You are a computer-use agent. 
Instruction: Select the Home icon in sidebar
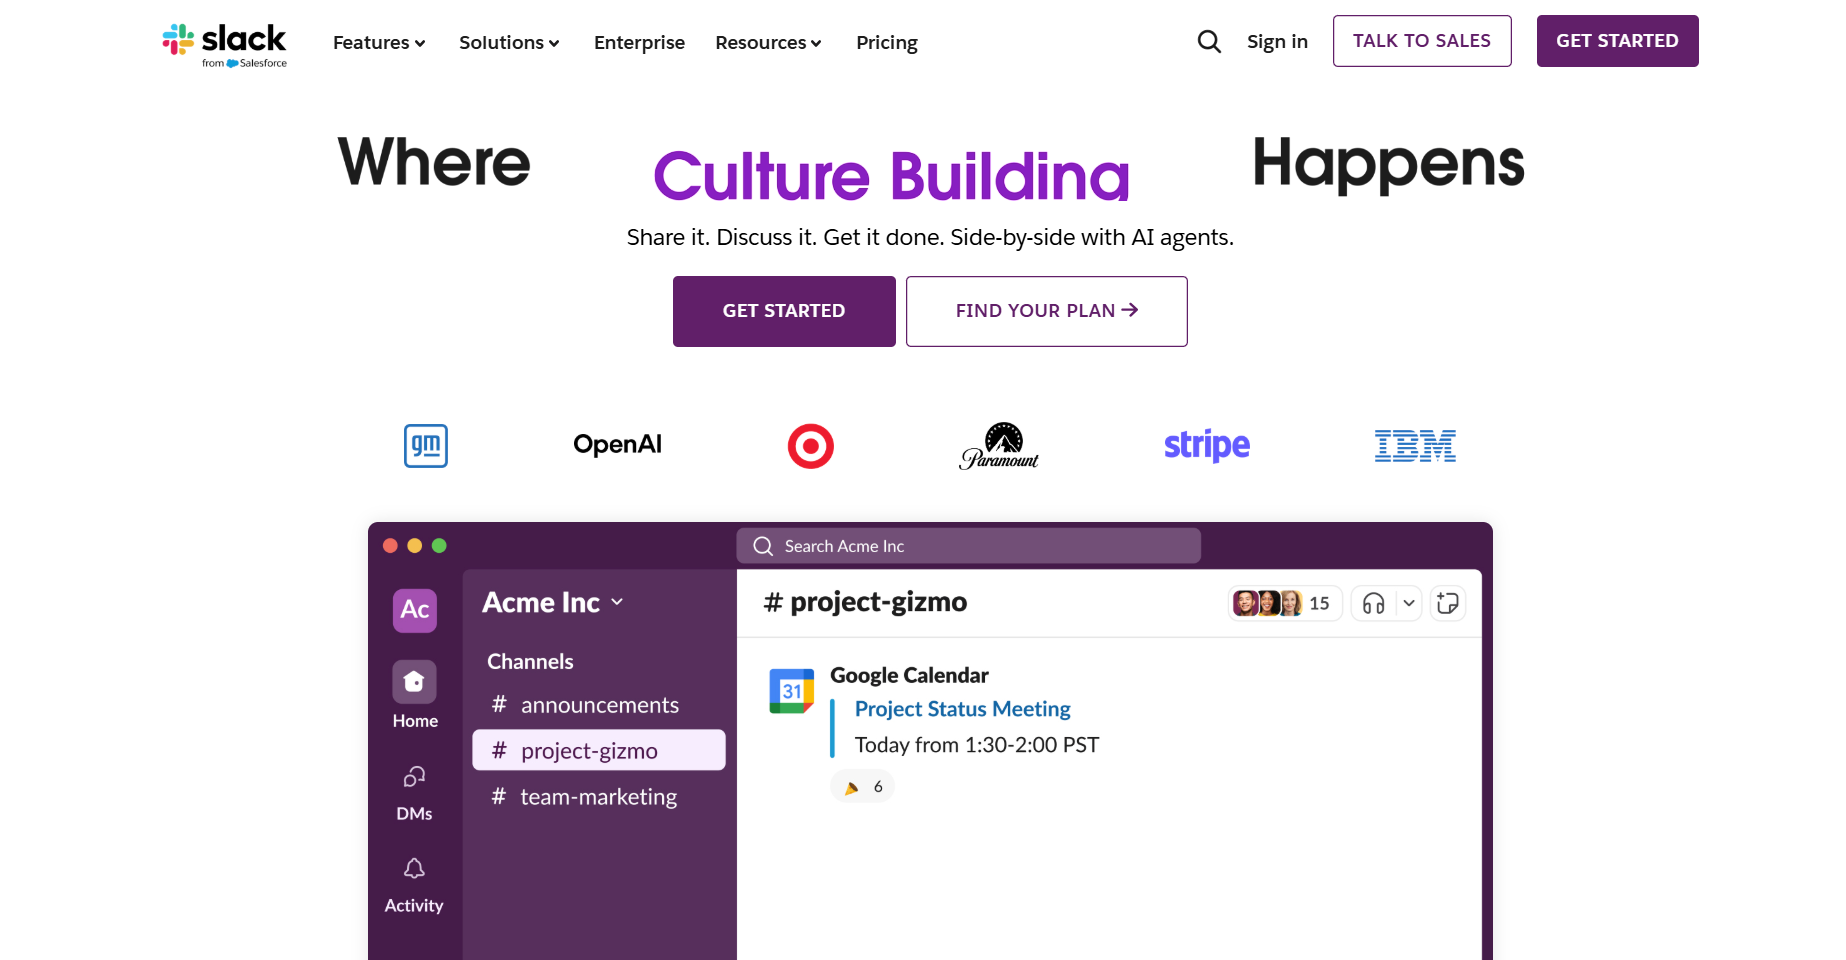click(414, 682)
